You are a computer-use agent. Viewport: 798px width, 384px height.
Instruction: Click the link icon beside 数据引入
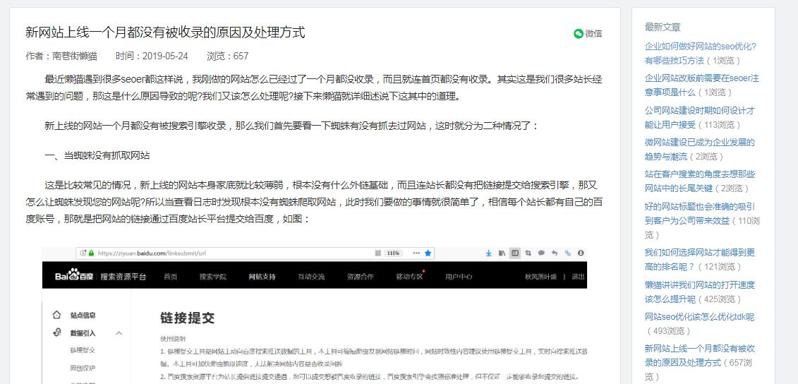point(57,333)
